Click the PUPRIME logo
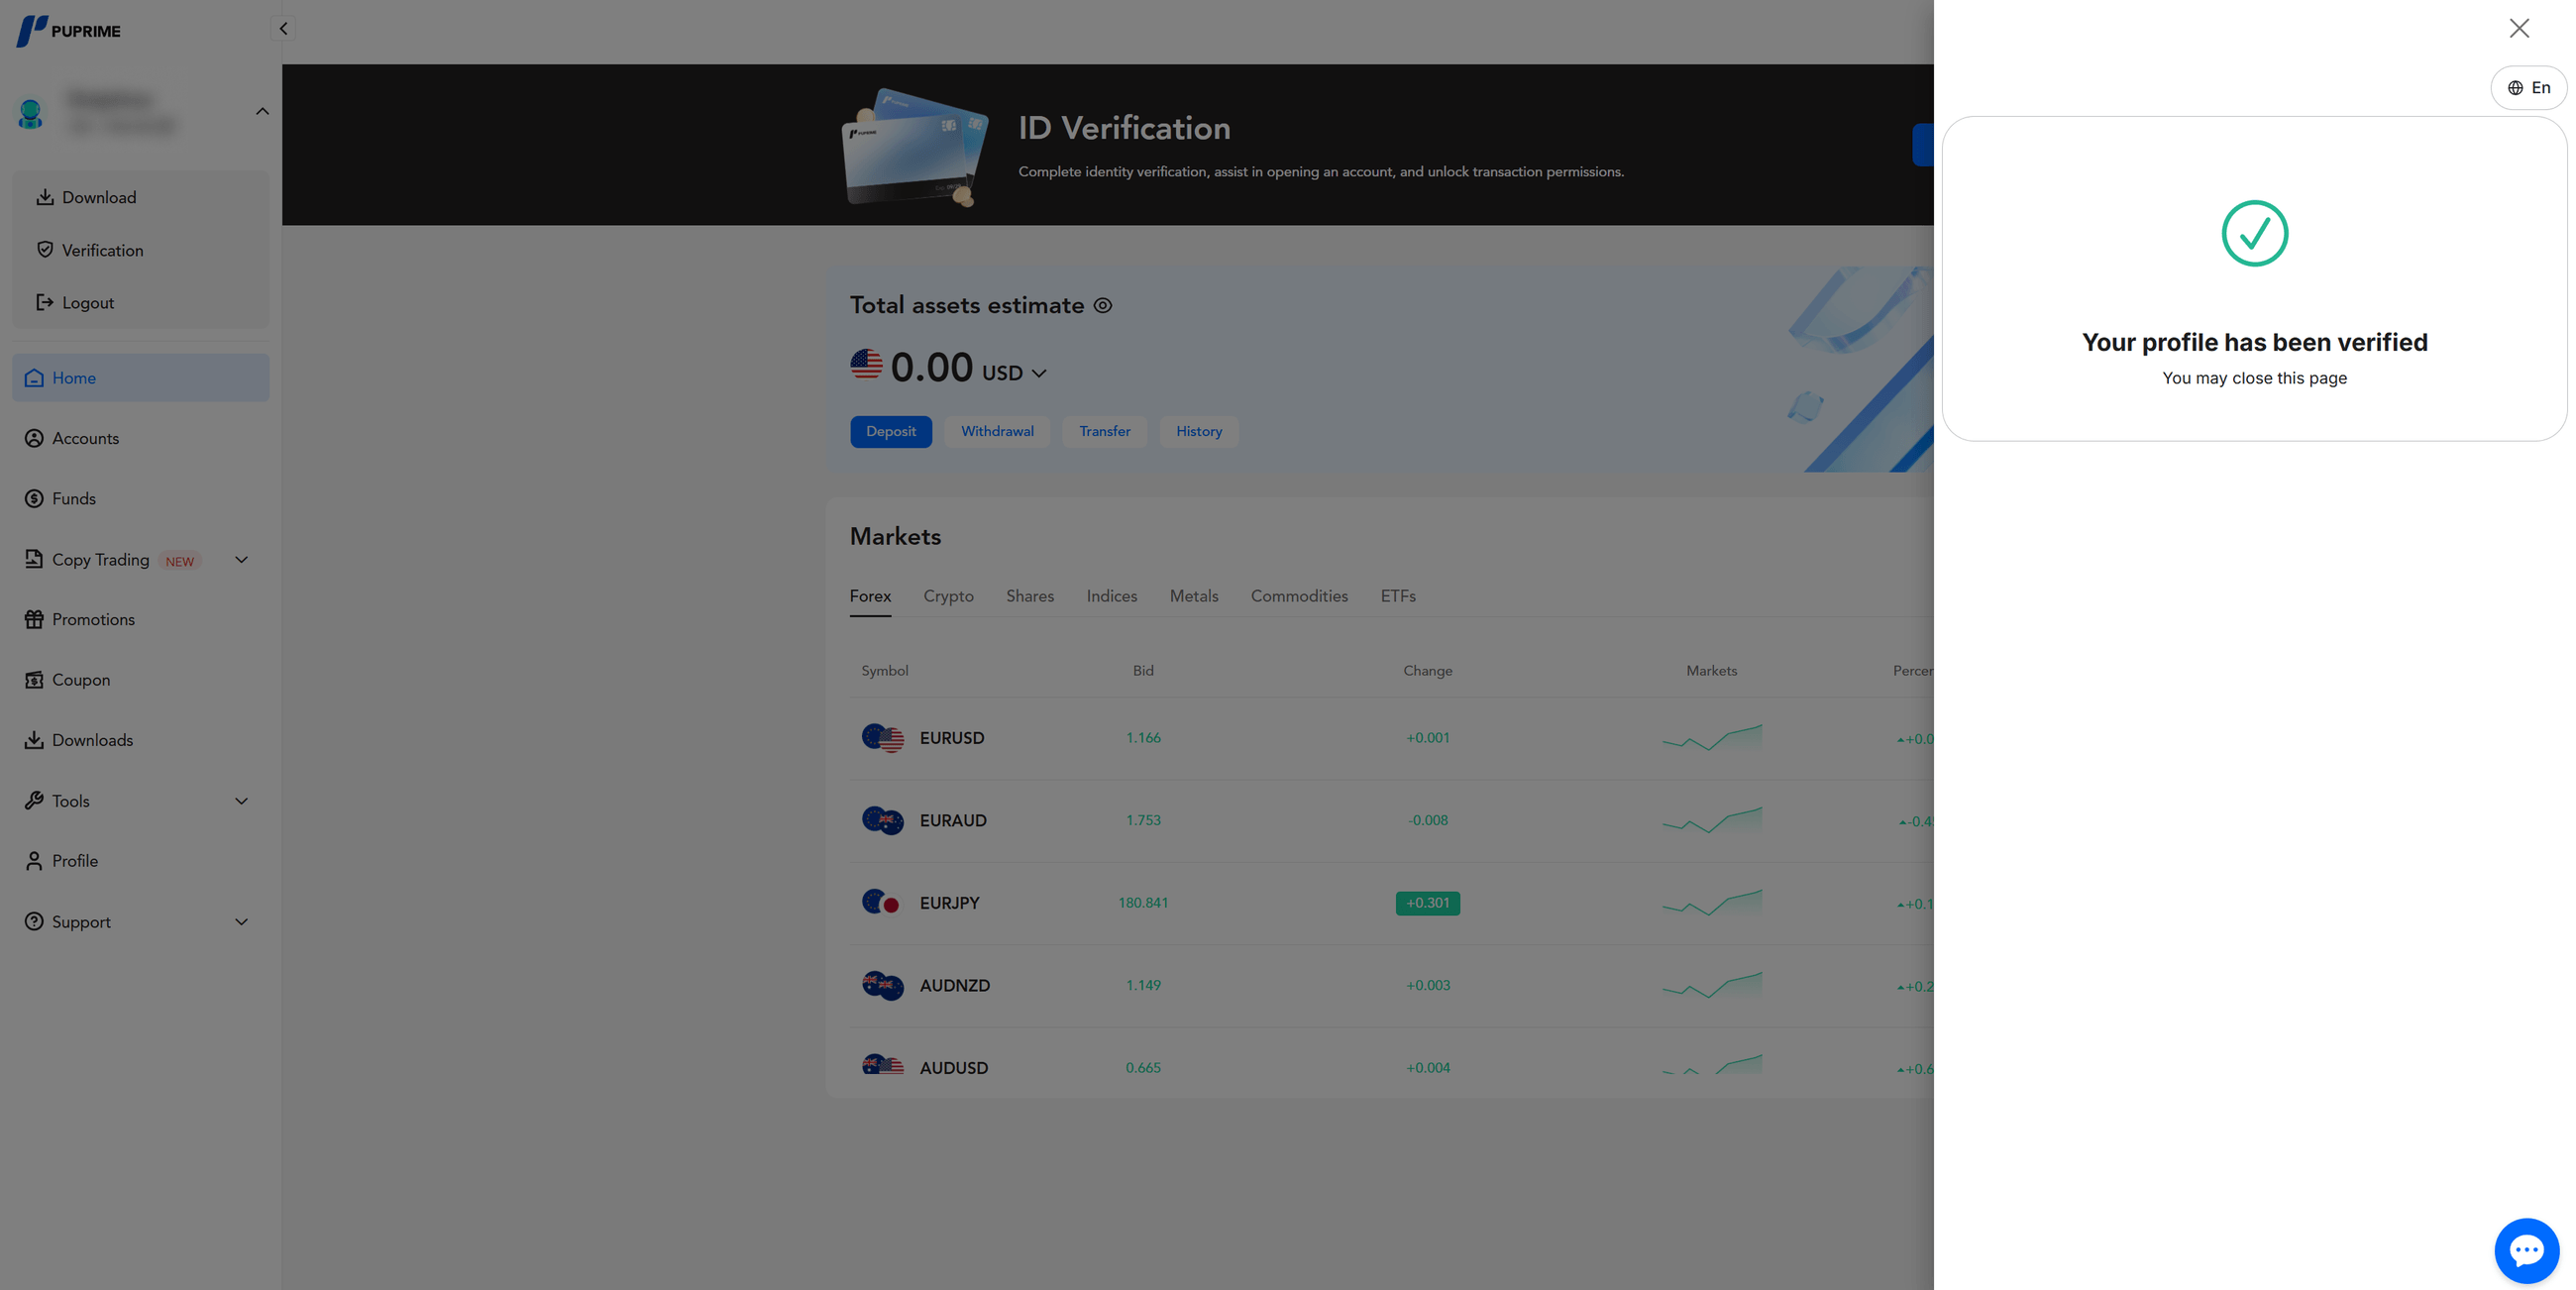The width and height of the screenshot is (2576, 1290). (x=68, y=31)
